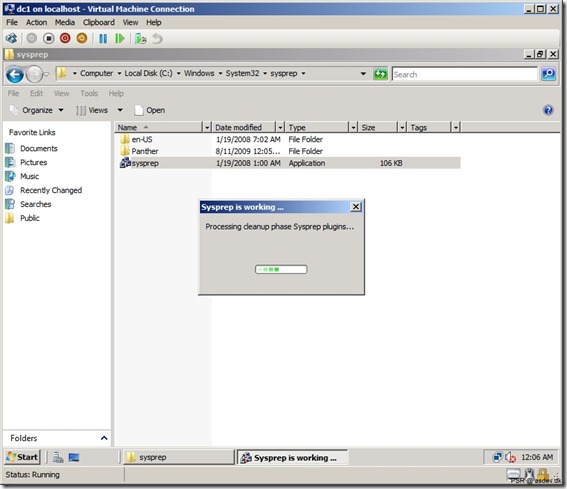Click System32 segment in address bar

[x=242, y=73]
